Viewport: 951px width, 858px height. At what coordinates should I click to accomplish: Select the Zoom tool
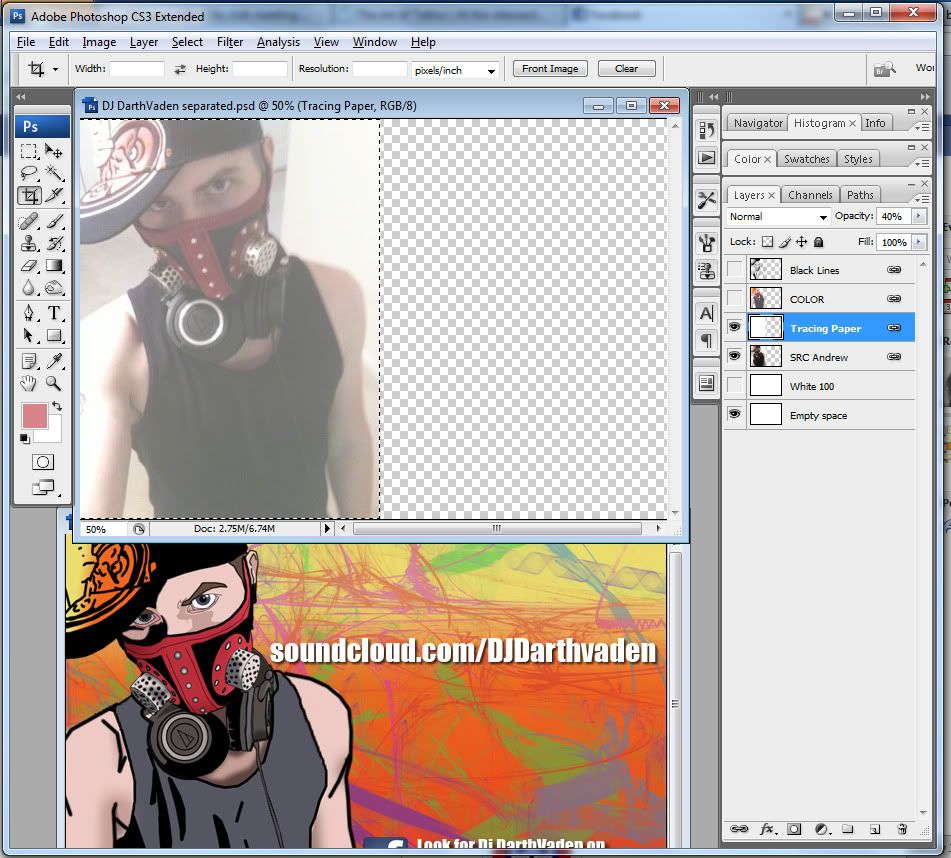tap(54, 383)
